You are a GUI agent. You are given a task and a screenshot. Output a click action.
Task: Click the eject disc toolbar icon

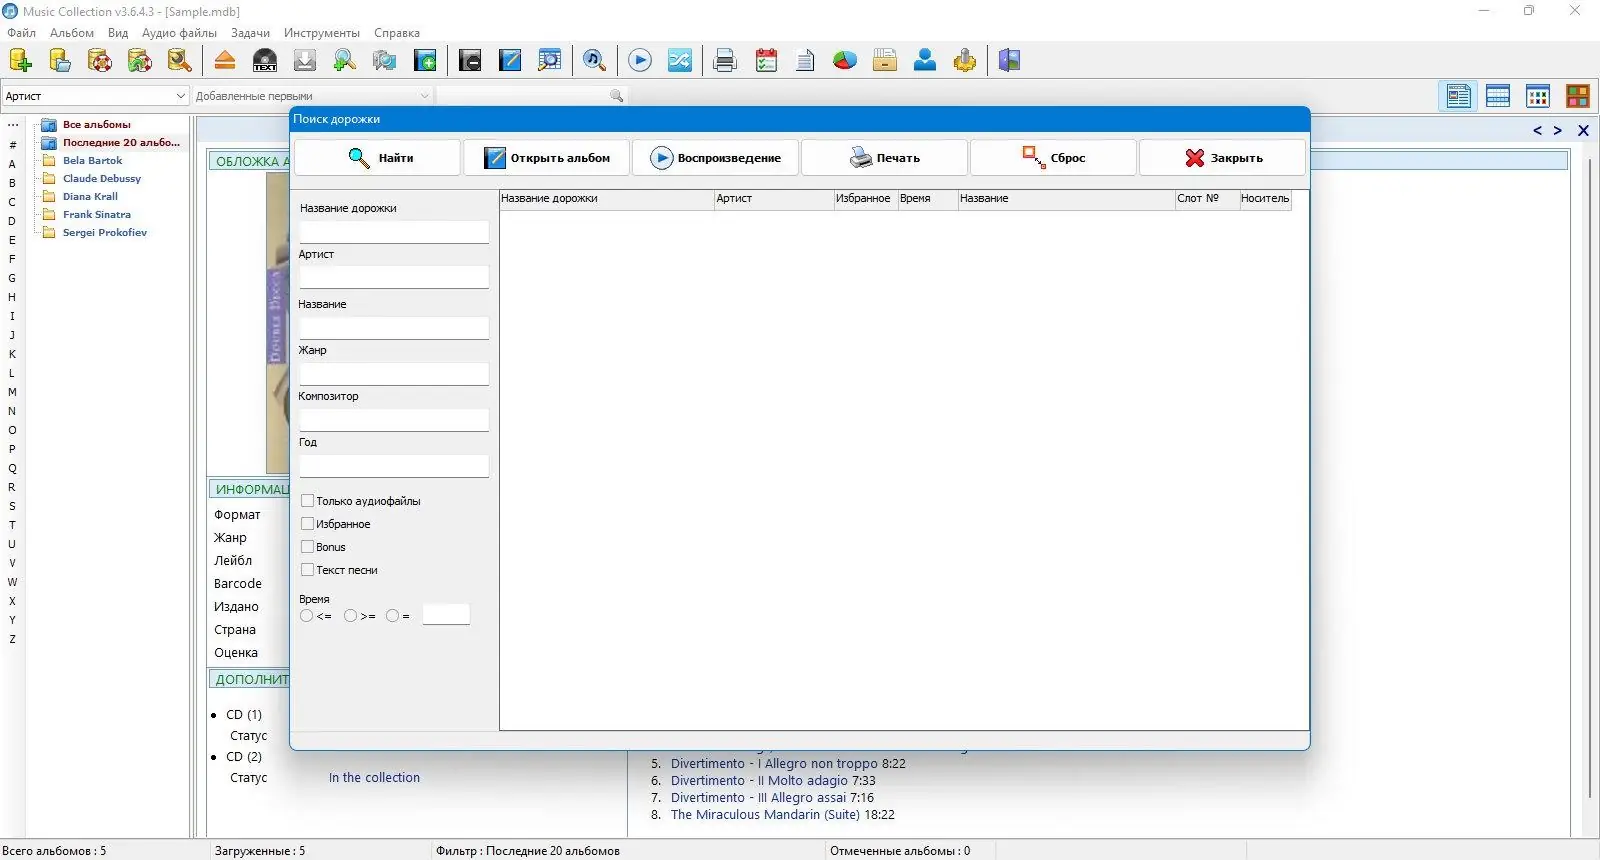(225, 61)
